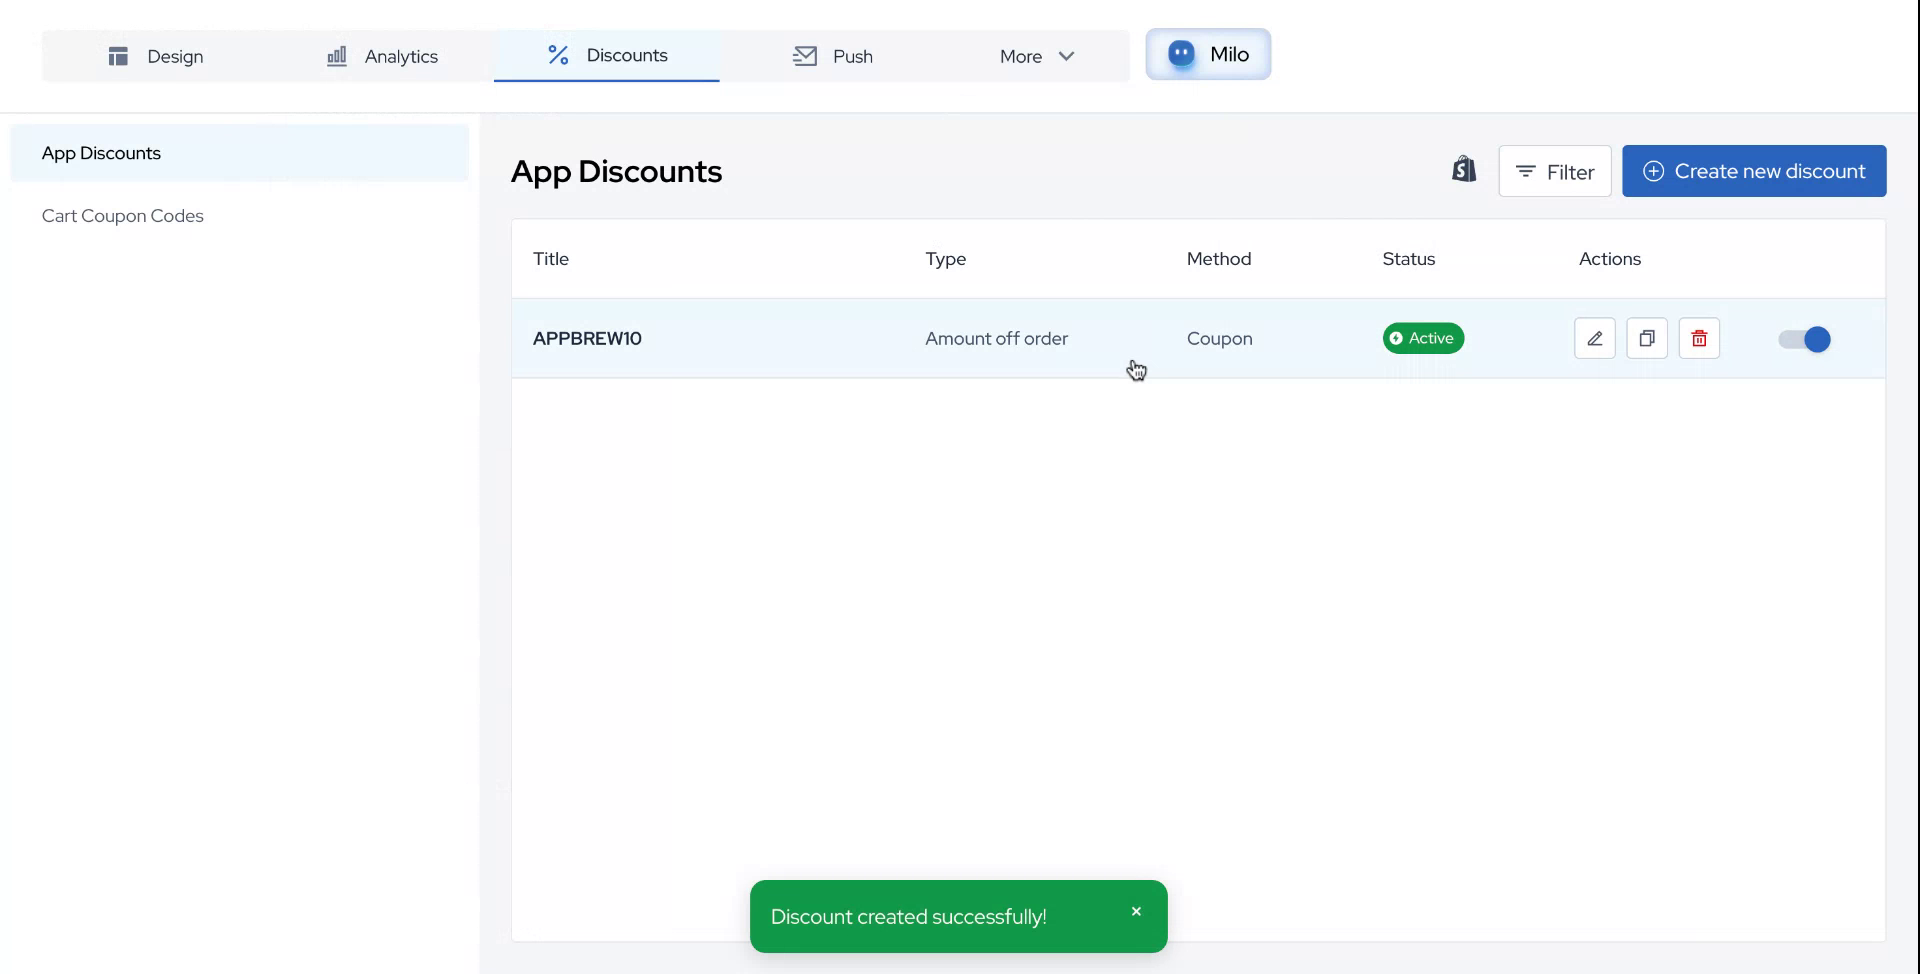Screen dimensions: 1920x974
Task: Click the Method column header
Action: coord(1219,259)
